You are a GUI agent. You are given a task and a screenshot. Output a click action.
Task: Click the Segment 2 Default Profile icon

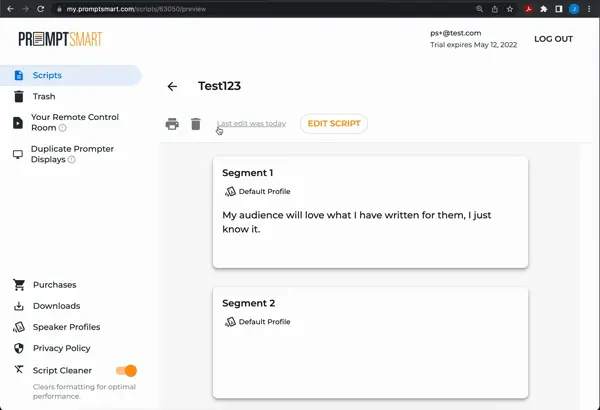click(230, 322)
